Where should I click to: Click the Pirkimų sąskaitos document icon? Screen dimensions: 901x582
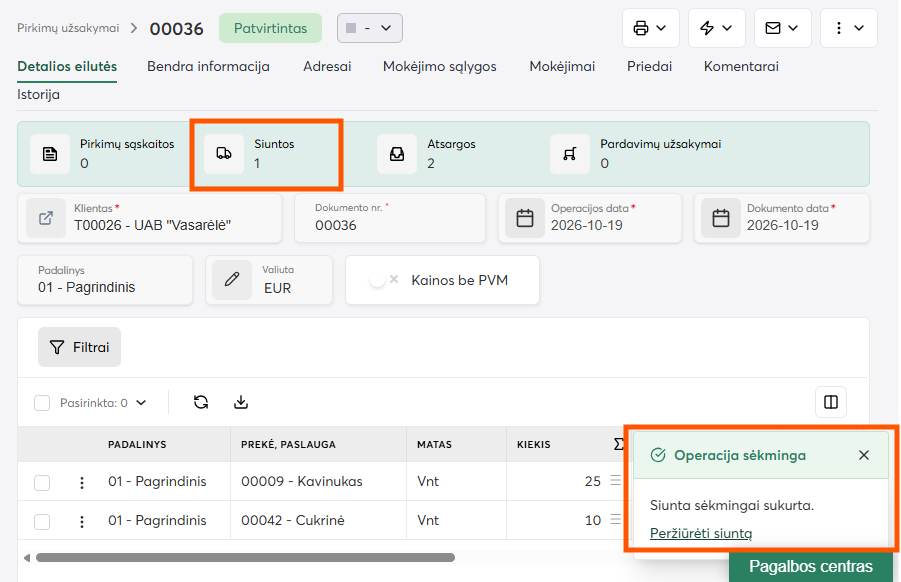point(50,153)
